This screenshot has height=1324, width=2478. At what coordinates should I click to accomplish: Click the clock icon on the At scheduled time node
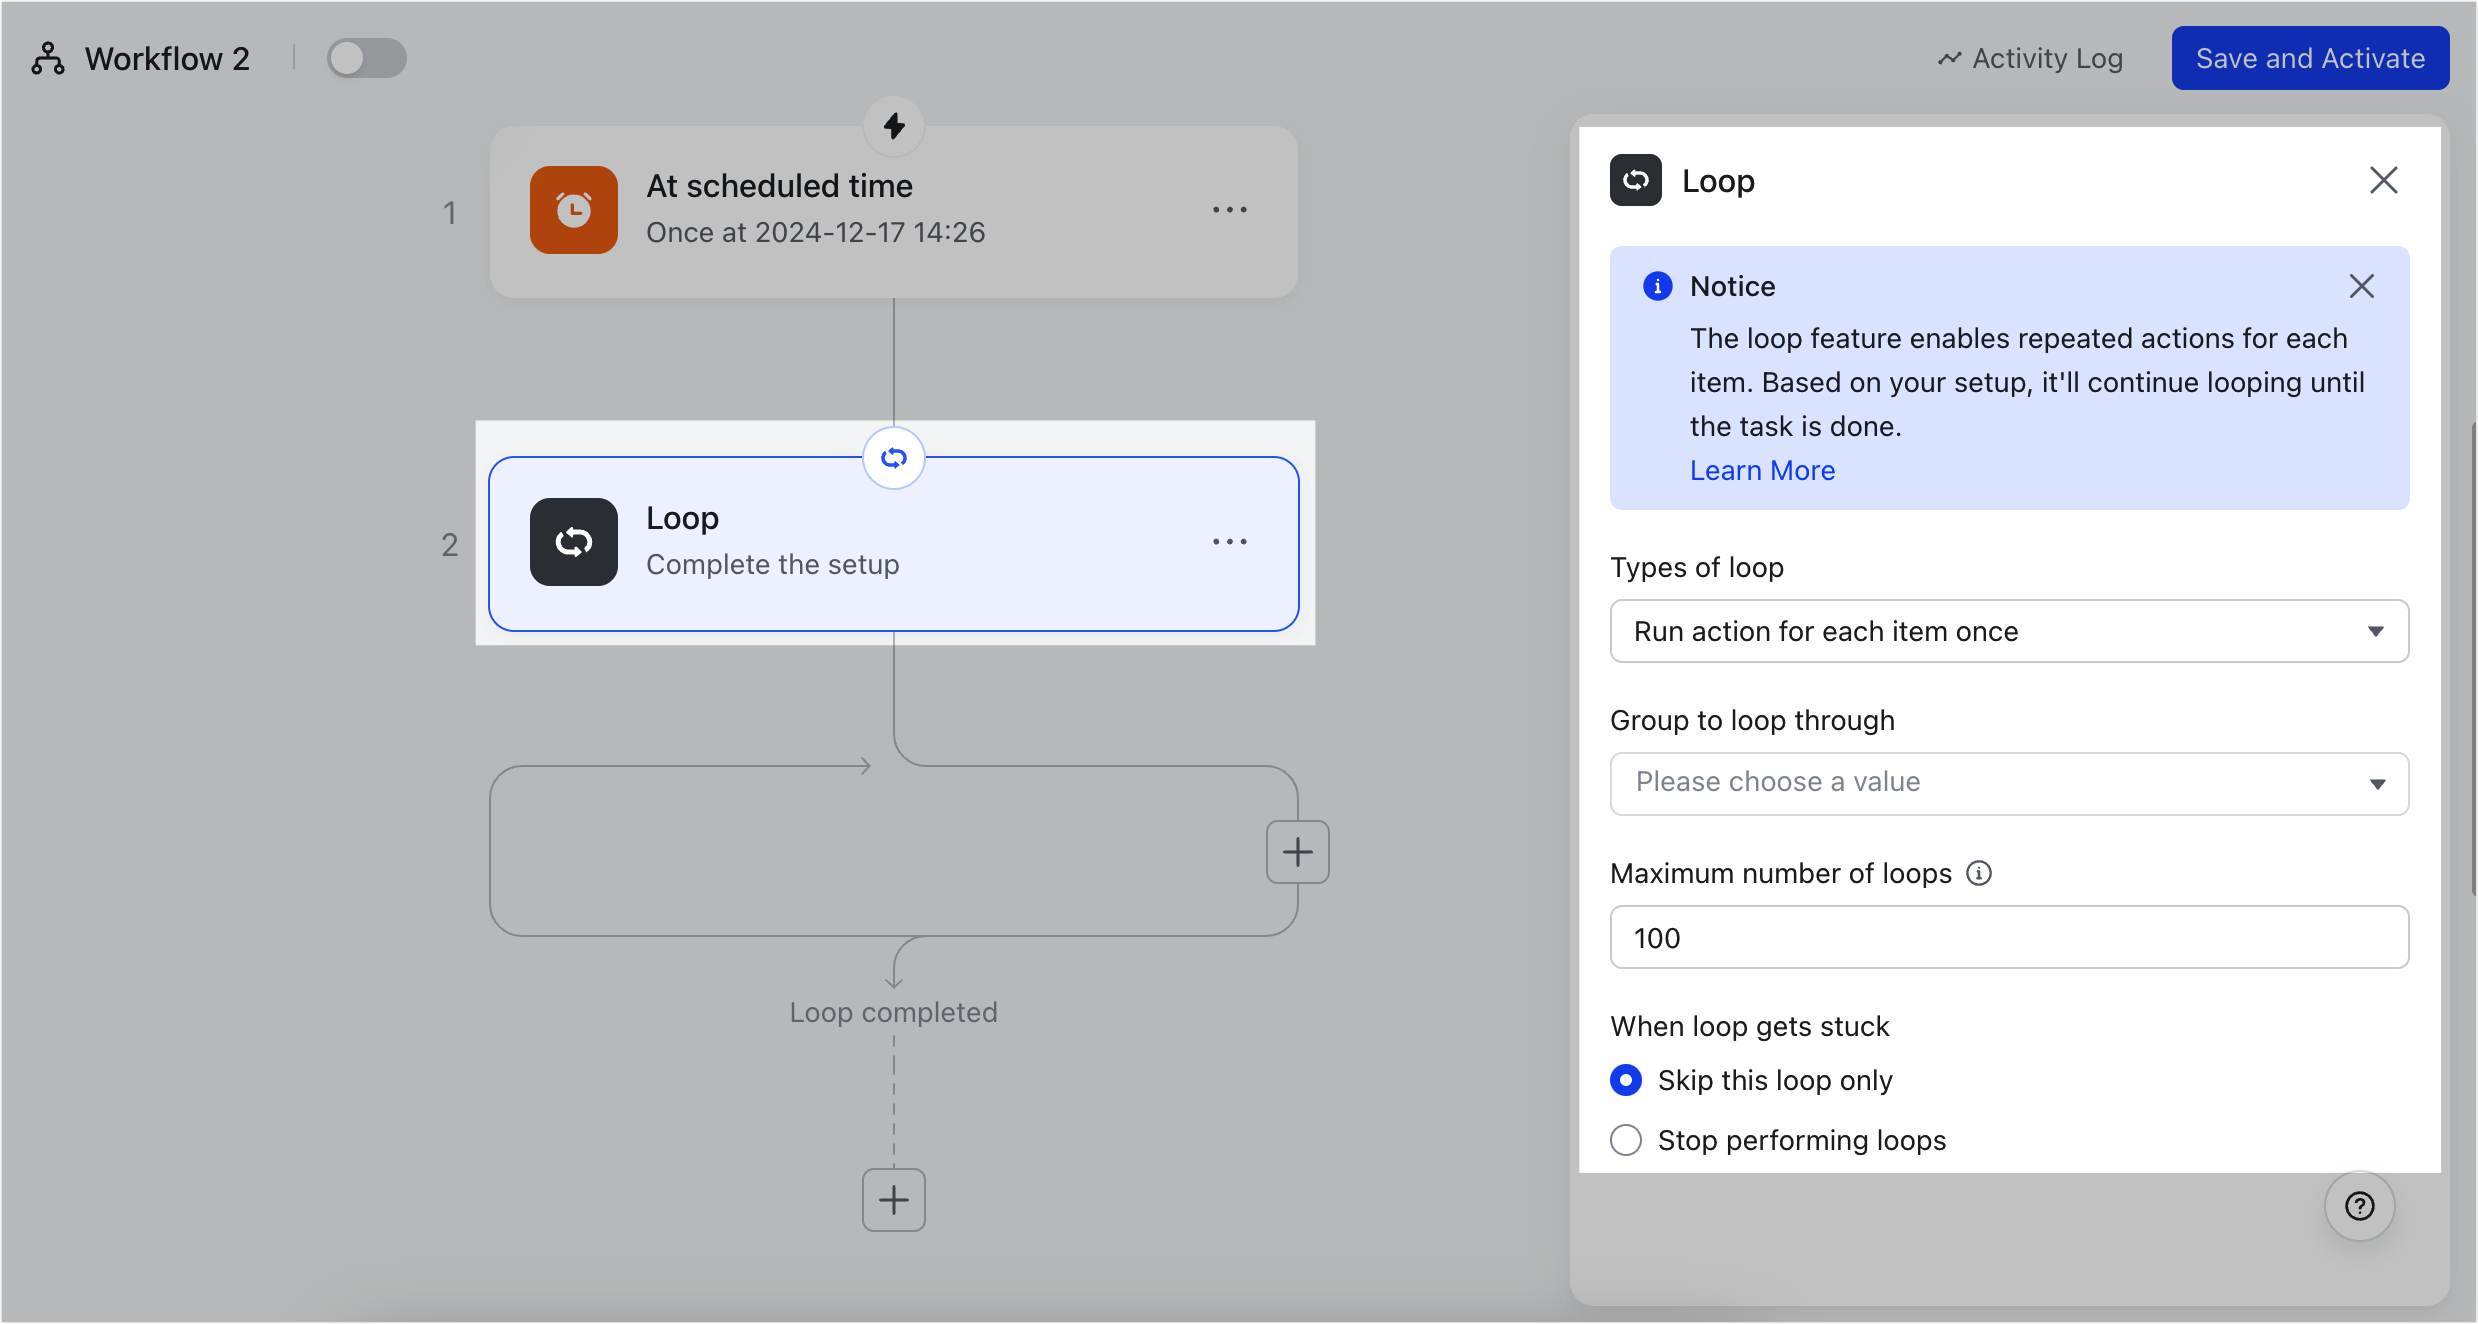pos(573,210)
